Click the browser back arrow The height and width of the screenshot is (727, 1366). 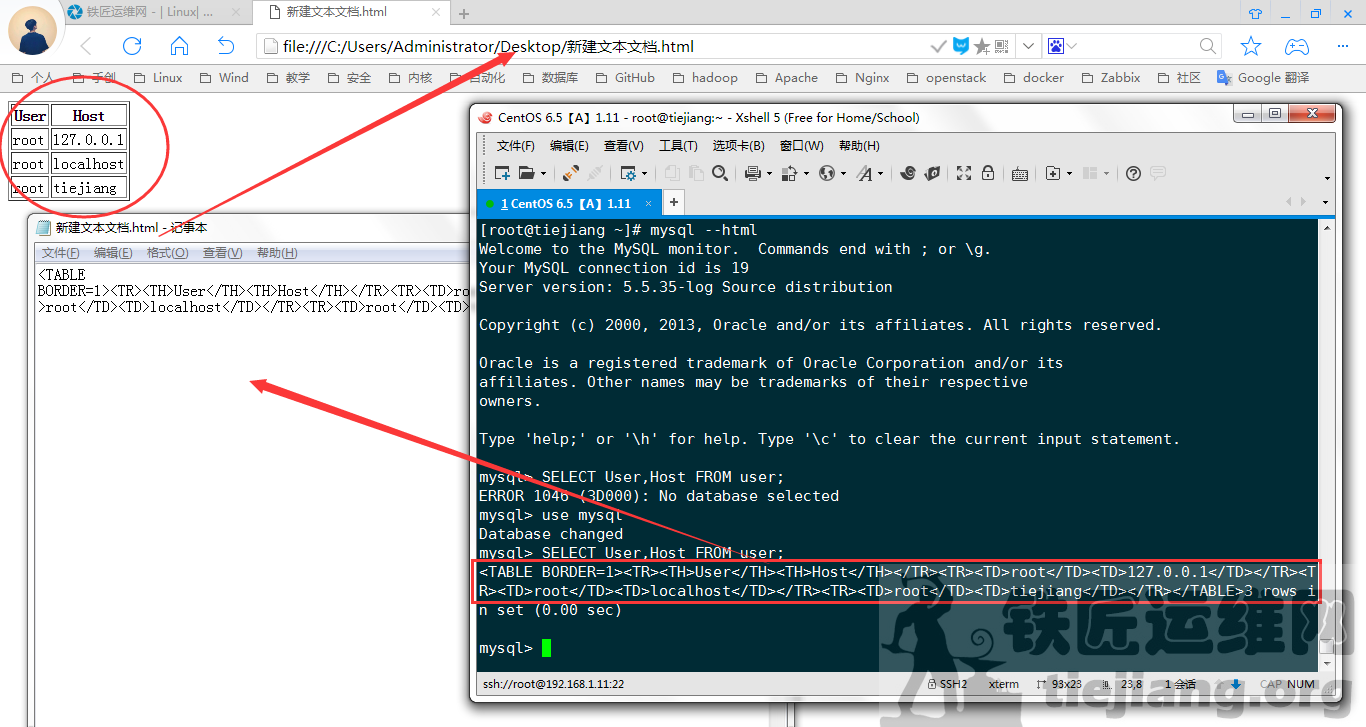[x=86, y=46]
